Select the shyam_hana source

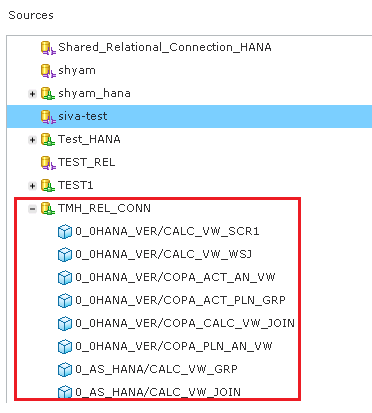coord(94,93)
